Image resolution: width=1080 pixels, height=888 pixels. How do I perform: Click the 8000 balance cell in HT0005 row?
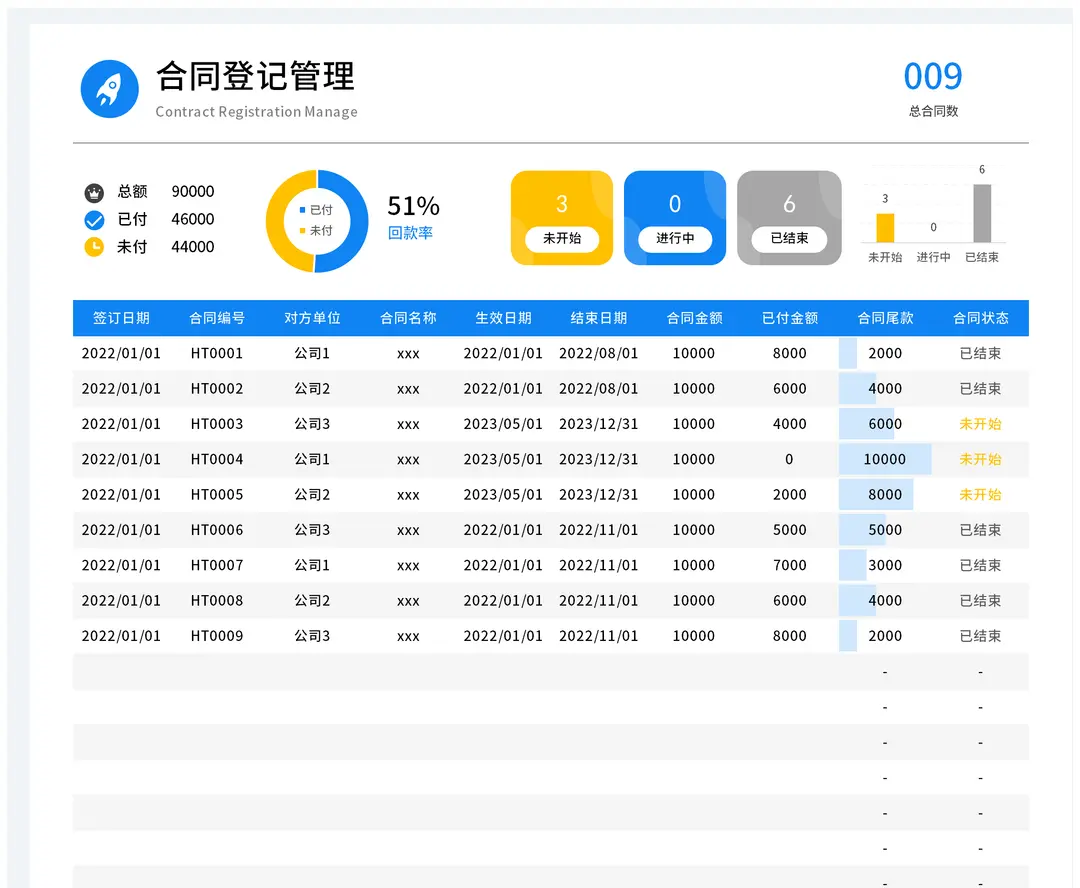pos(885,495)
